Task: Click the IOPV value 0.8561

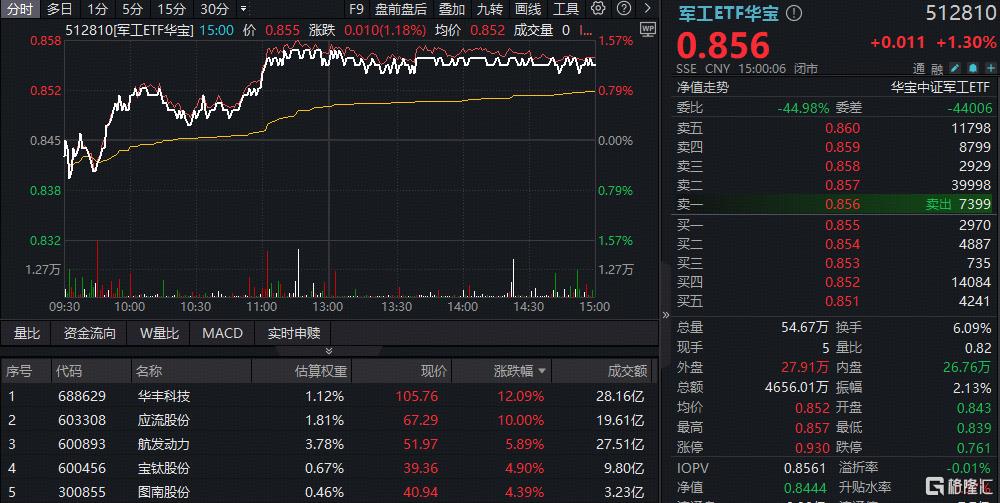Action: tap(805, 468)
